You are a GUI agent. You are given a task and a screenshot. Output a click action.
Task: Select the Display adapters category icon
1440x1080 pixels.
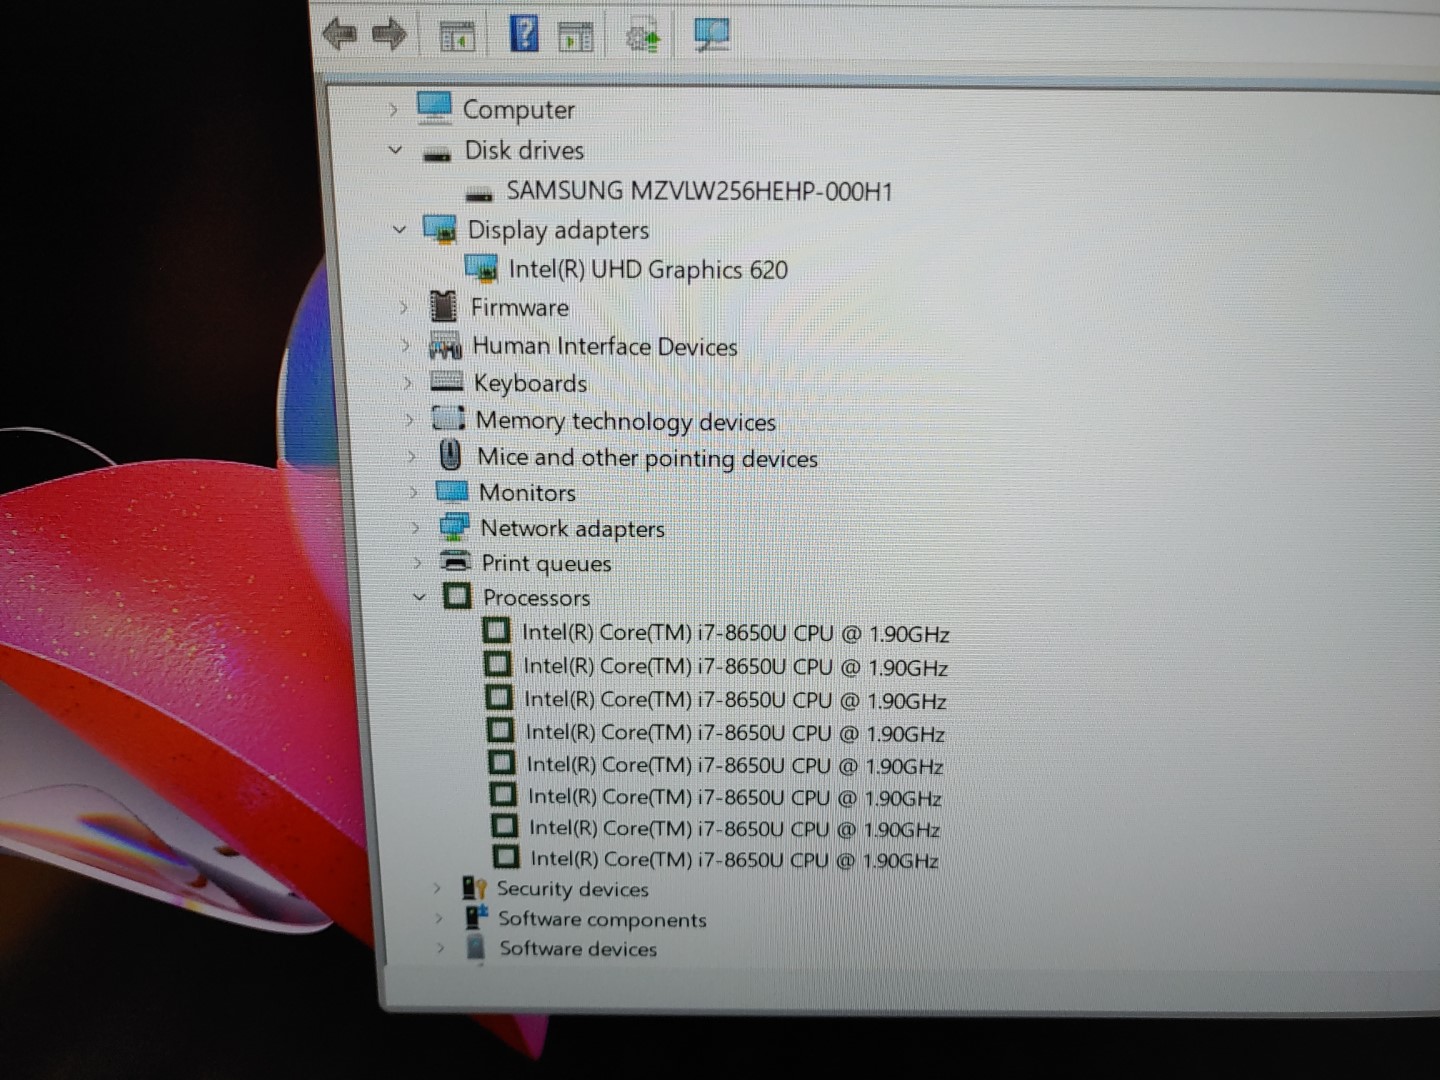(x=440, y=229)
